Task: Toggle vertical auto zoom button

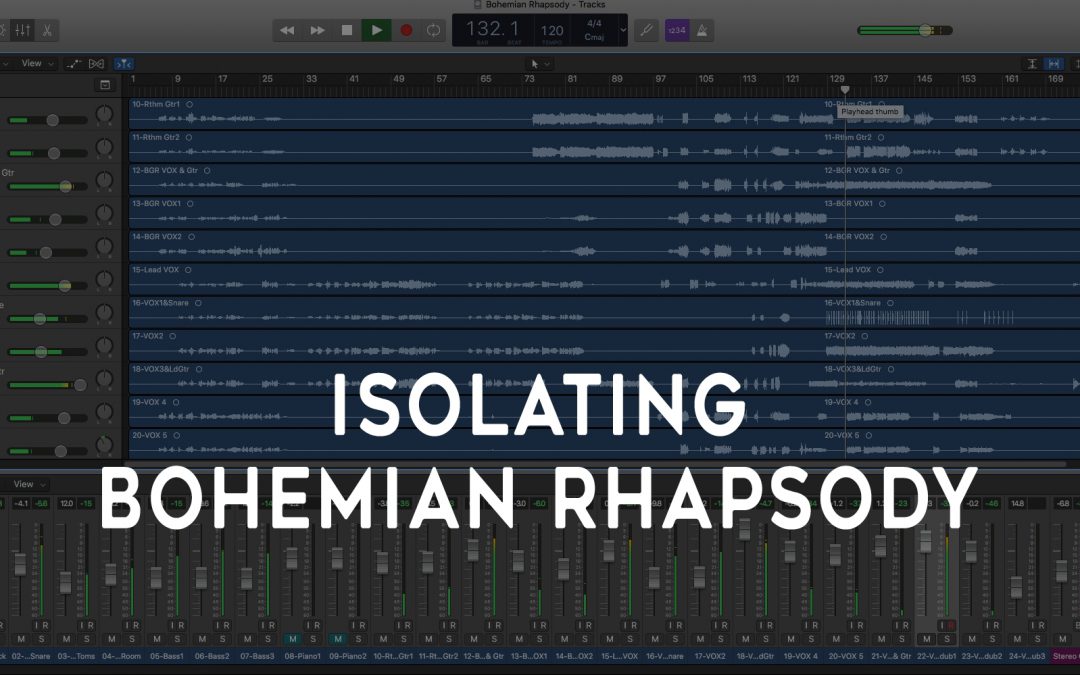Action: (x=1032, y=63)
